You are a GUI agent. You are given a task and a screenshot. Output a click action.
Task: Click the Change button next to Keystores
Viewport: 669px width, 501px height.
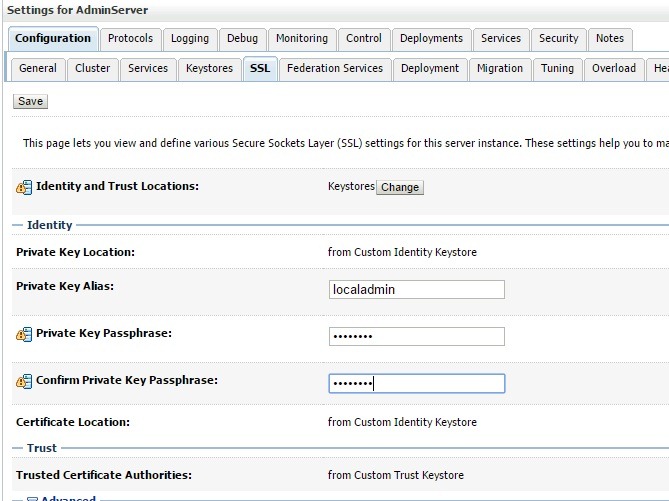400,187
